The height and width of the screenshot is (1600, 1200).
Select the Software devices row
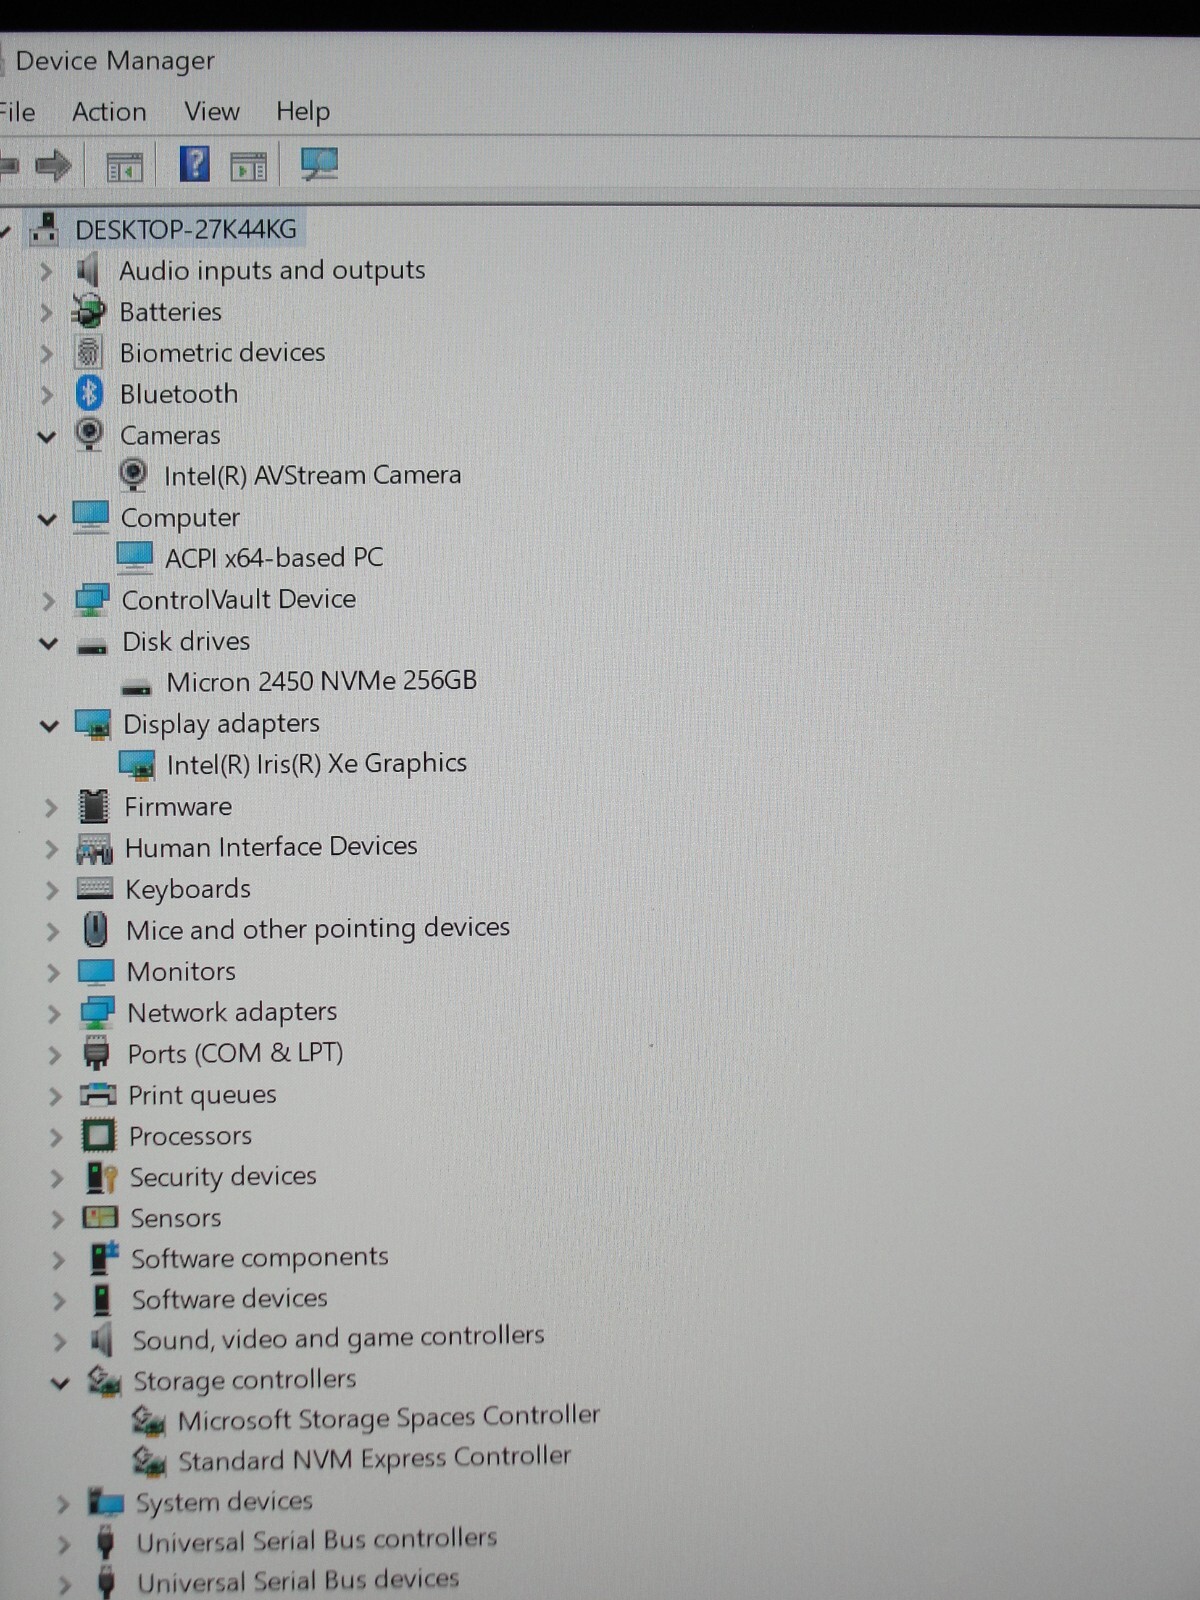230,1299
